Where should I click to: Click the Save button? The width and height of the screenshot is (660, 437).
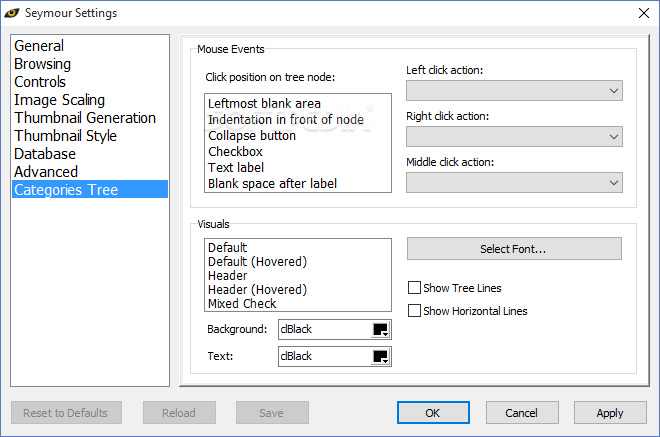point(272,413)
